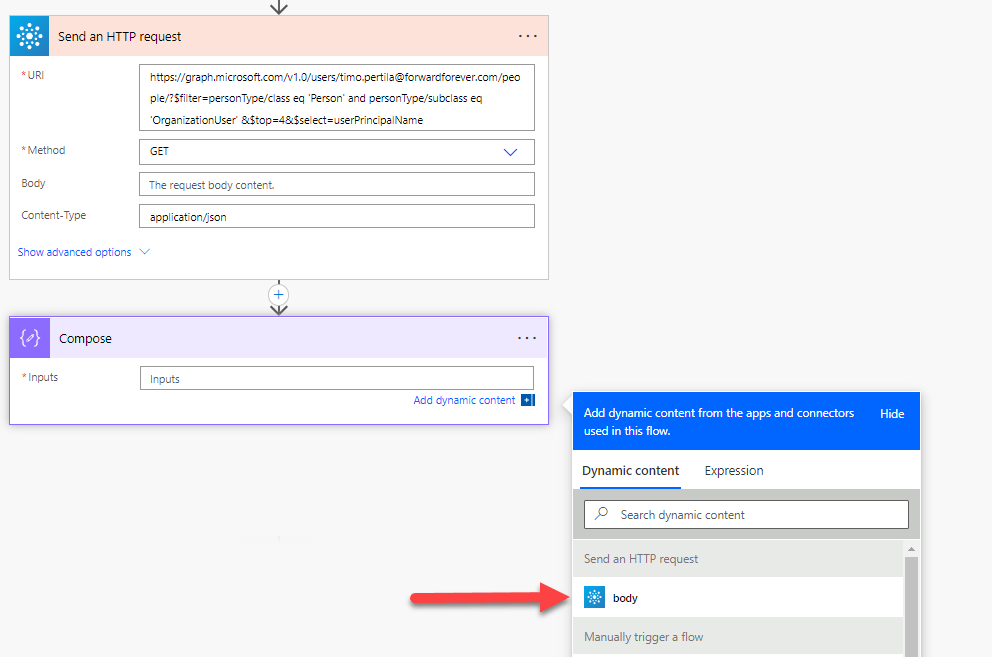Click the plus icon to insert a step
992x657 pixels.
tap(279, 295)
